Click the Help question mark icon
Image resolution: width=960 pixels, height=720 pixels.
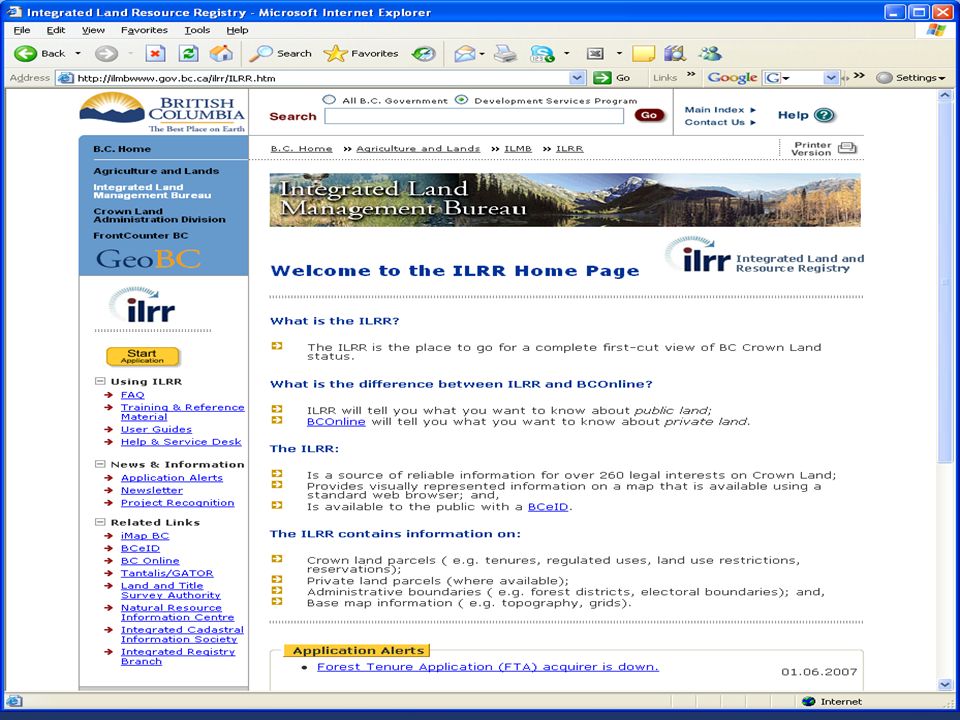pos(824,115)
